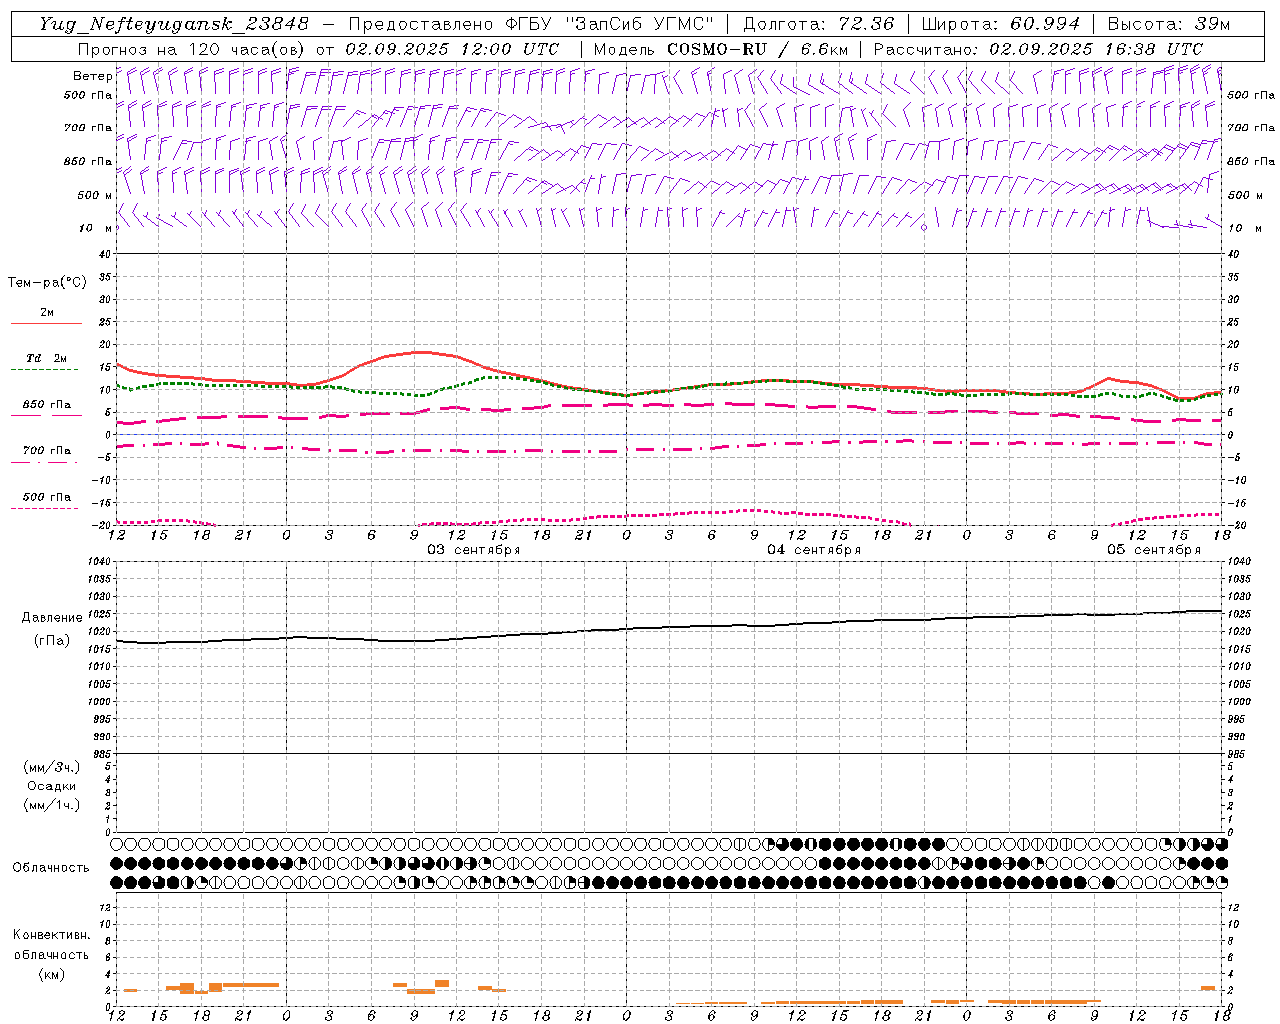1280x1024 pixels.
Task: Click the 850 гПа label right of wind barbs
Action: click(1251, 161)
